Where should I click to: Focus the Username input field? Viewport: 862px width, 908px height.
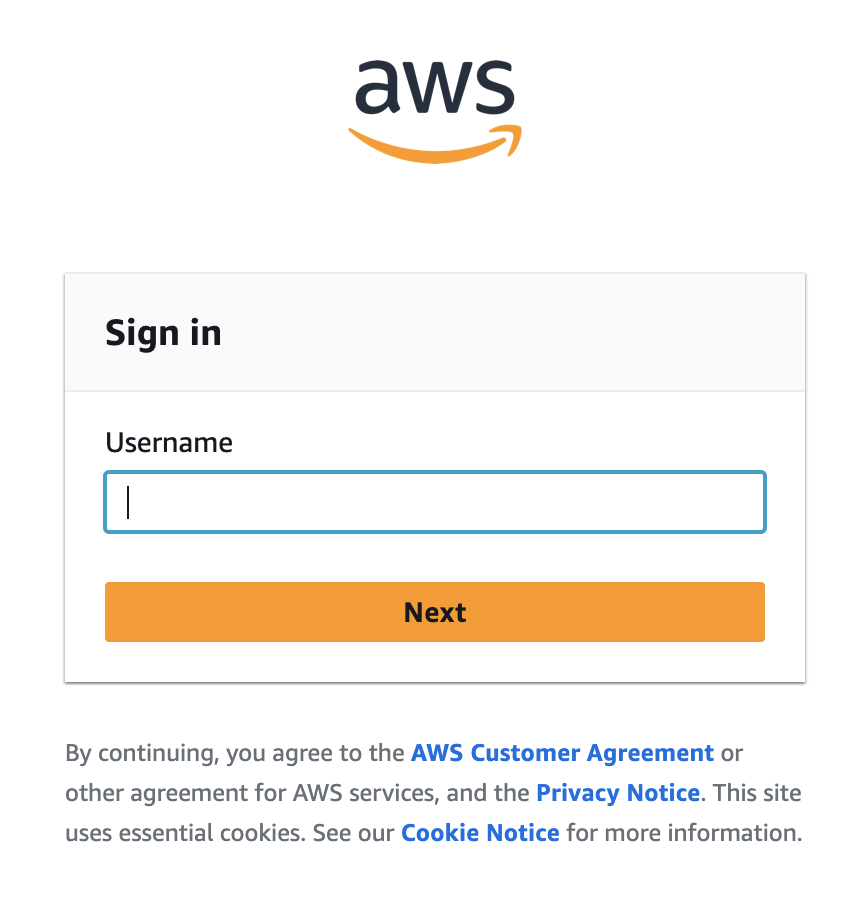coord(435,502)
